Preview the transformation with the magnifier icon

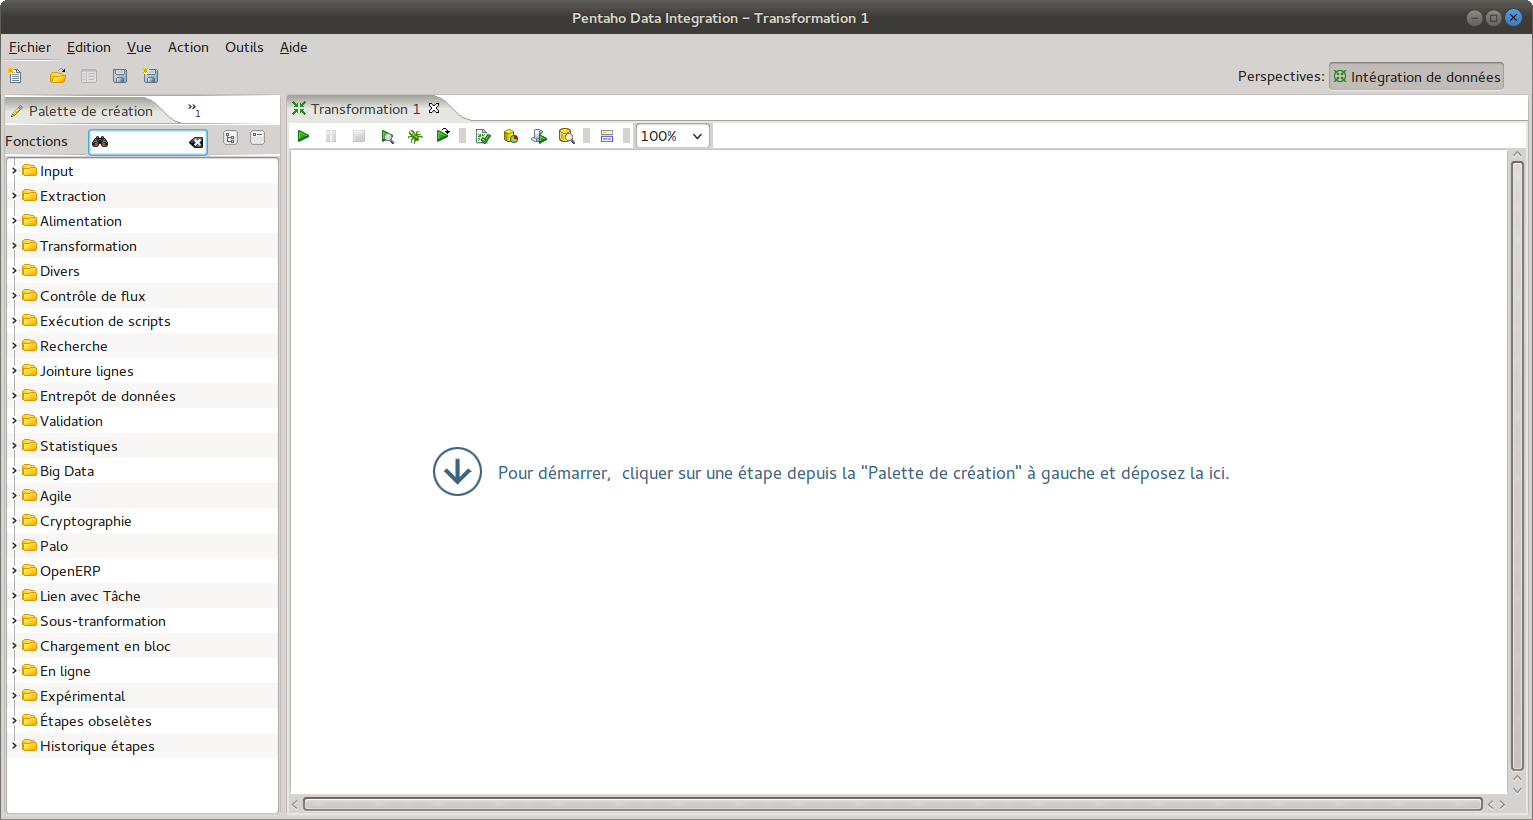click(x=387, y=136)
